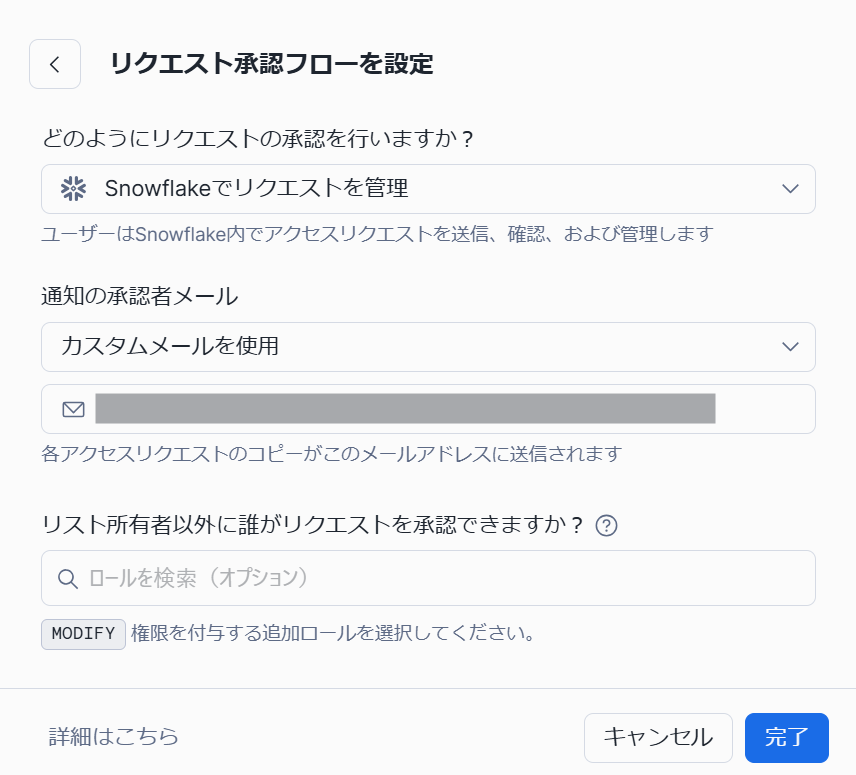Click the envelope mail icon

click(73, 409)
